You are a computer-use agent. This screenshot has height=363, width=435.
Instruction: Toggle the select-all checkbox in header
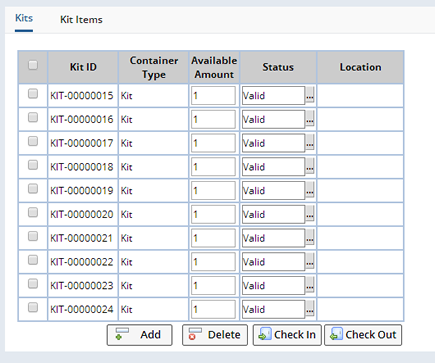(33, 65)
